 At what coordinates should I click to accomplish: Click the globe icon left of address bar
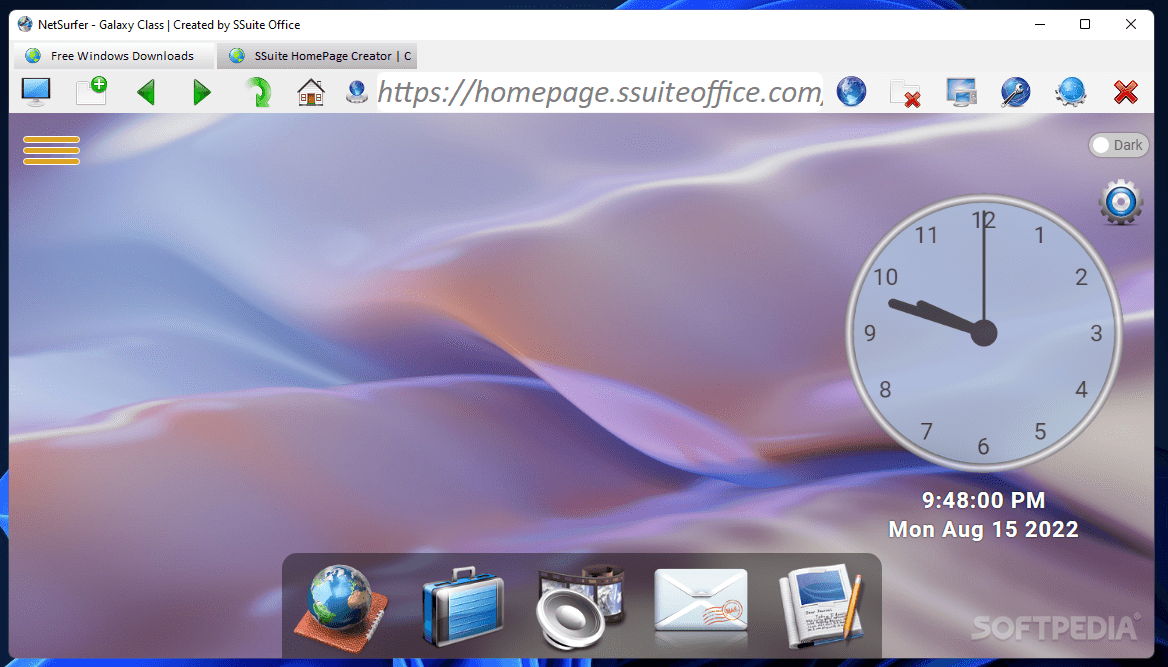point(357,92)
